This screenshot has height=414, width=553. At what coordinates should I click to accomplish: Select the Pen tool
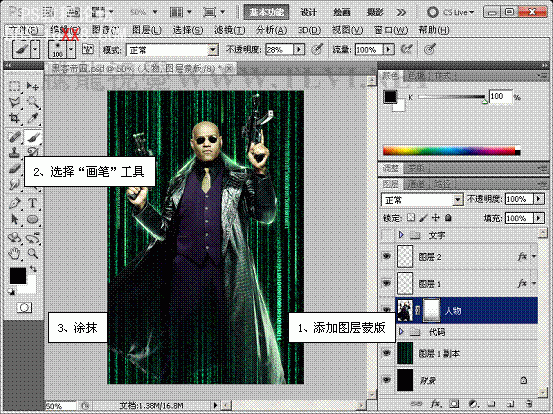(14, 203)
